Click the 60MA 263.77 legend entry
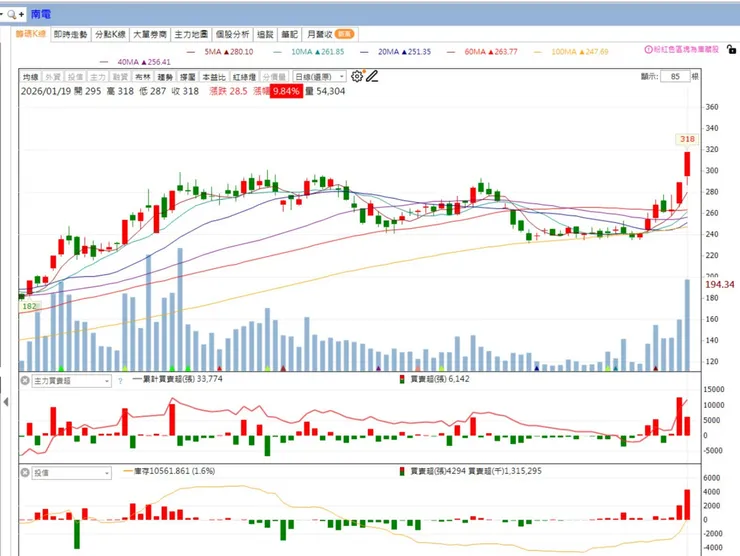Screen dimensions: 740x556 click(x=482, y=51)
